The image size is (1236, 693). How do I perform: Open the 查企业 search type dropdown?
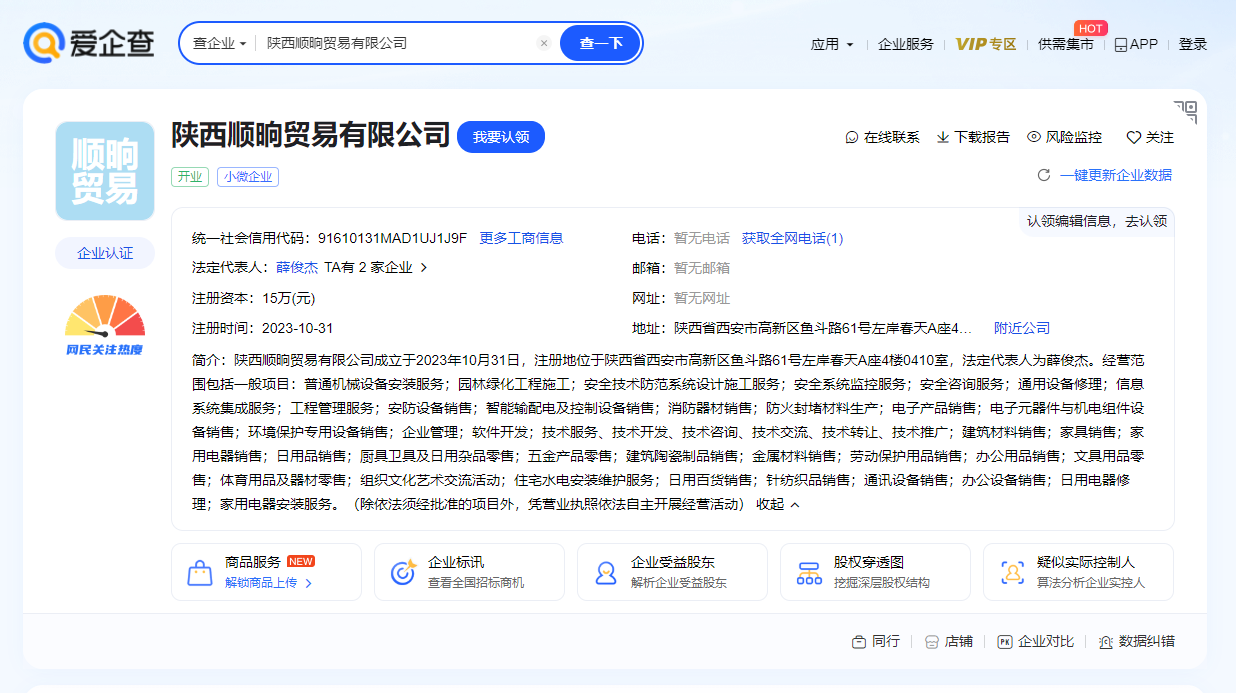[x=219, y=43]
